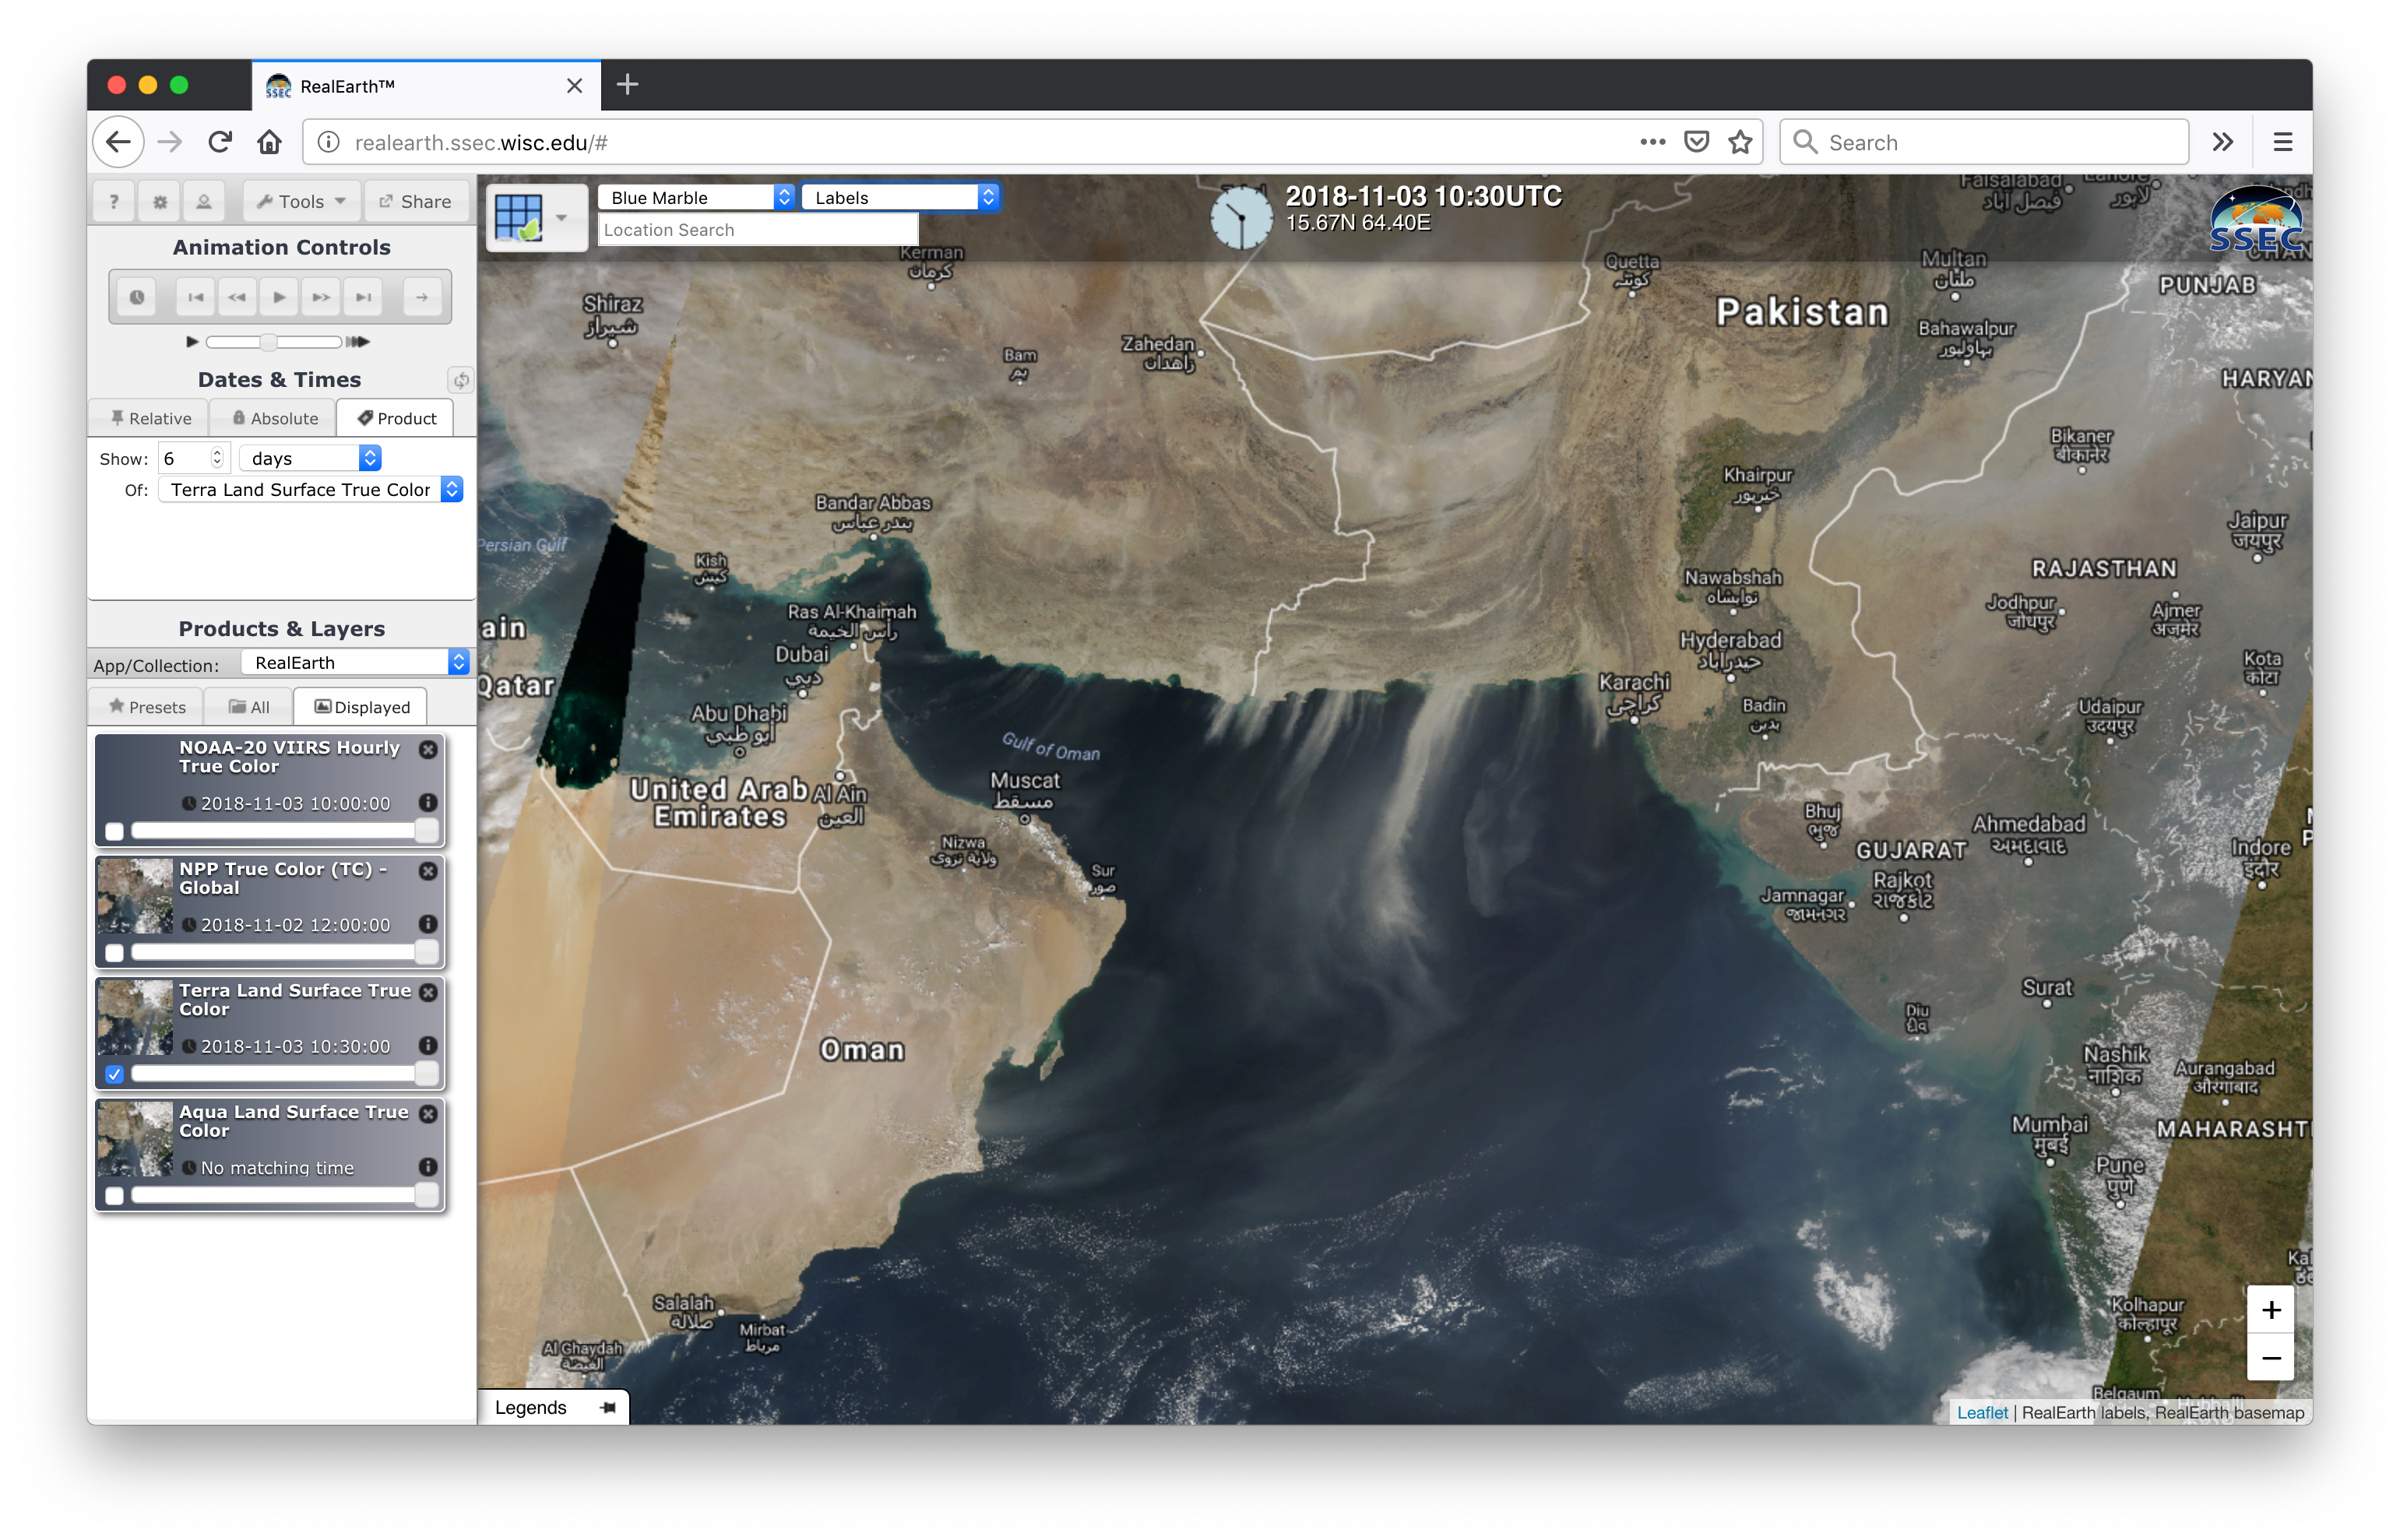Viewport: 2400px width, 1540px height.
Task: Click the browser Search box
Action: [x=1984, y=142]
